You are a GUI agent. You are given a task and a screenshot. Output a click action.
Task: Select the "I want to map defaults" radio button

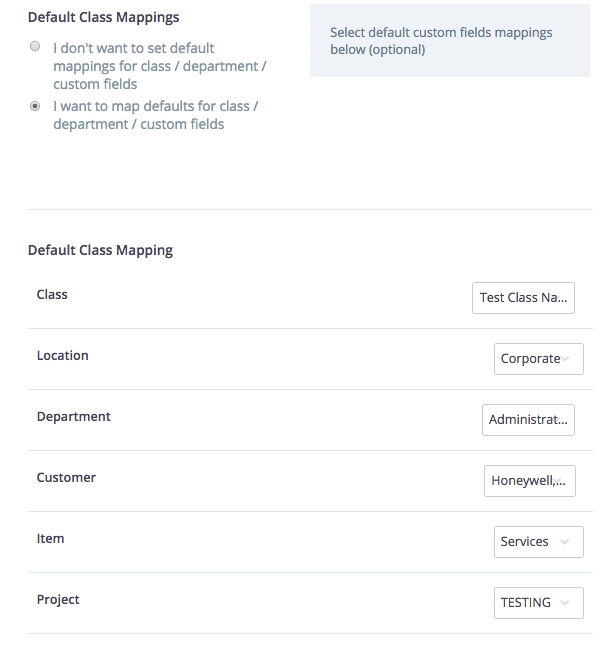point(35,105)
